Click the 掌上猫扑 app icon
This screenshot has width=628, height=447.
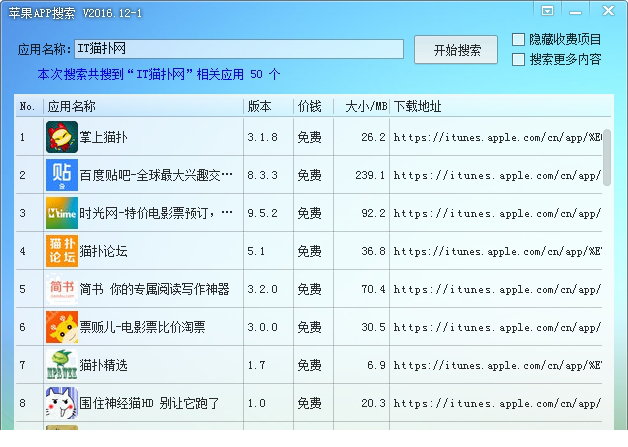tap(62, 137)
